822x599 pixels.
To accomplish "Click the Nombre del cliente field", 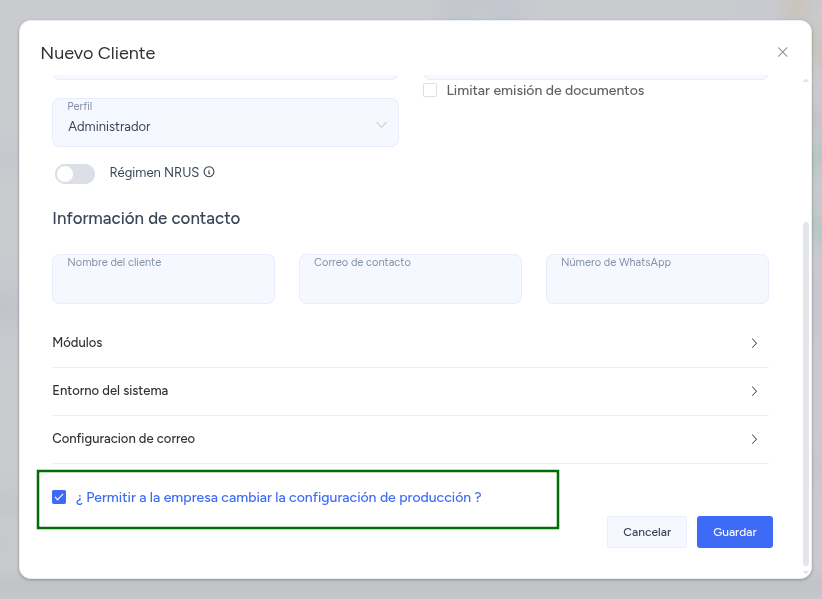I will [x=164, y=279].
